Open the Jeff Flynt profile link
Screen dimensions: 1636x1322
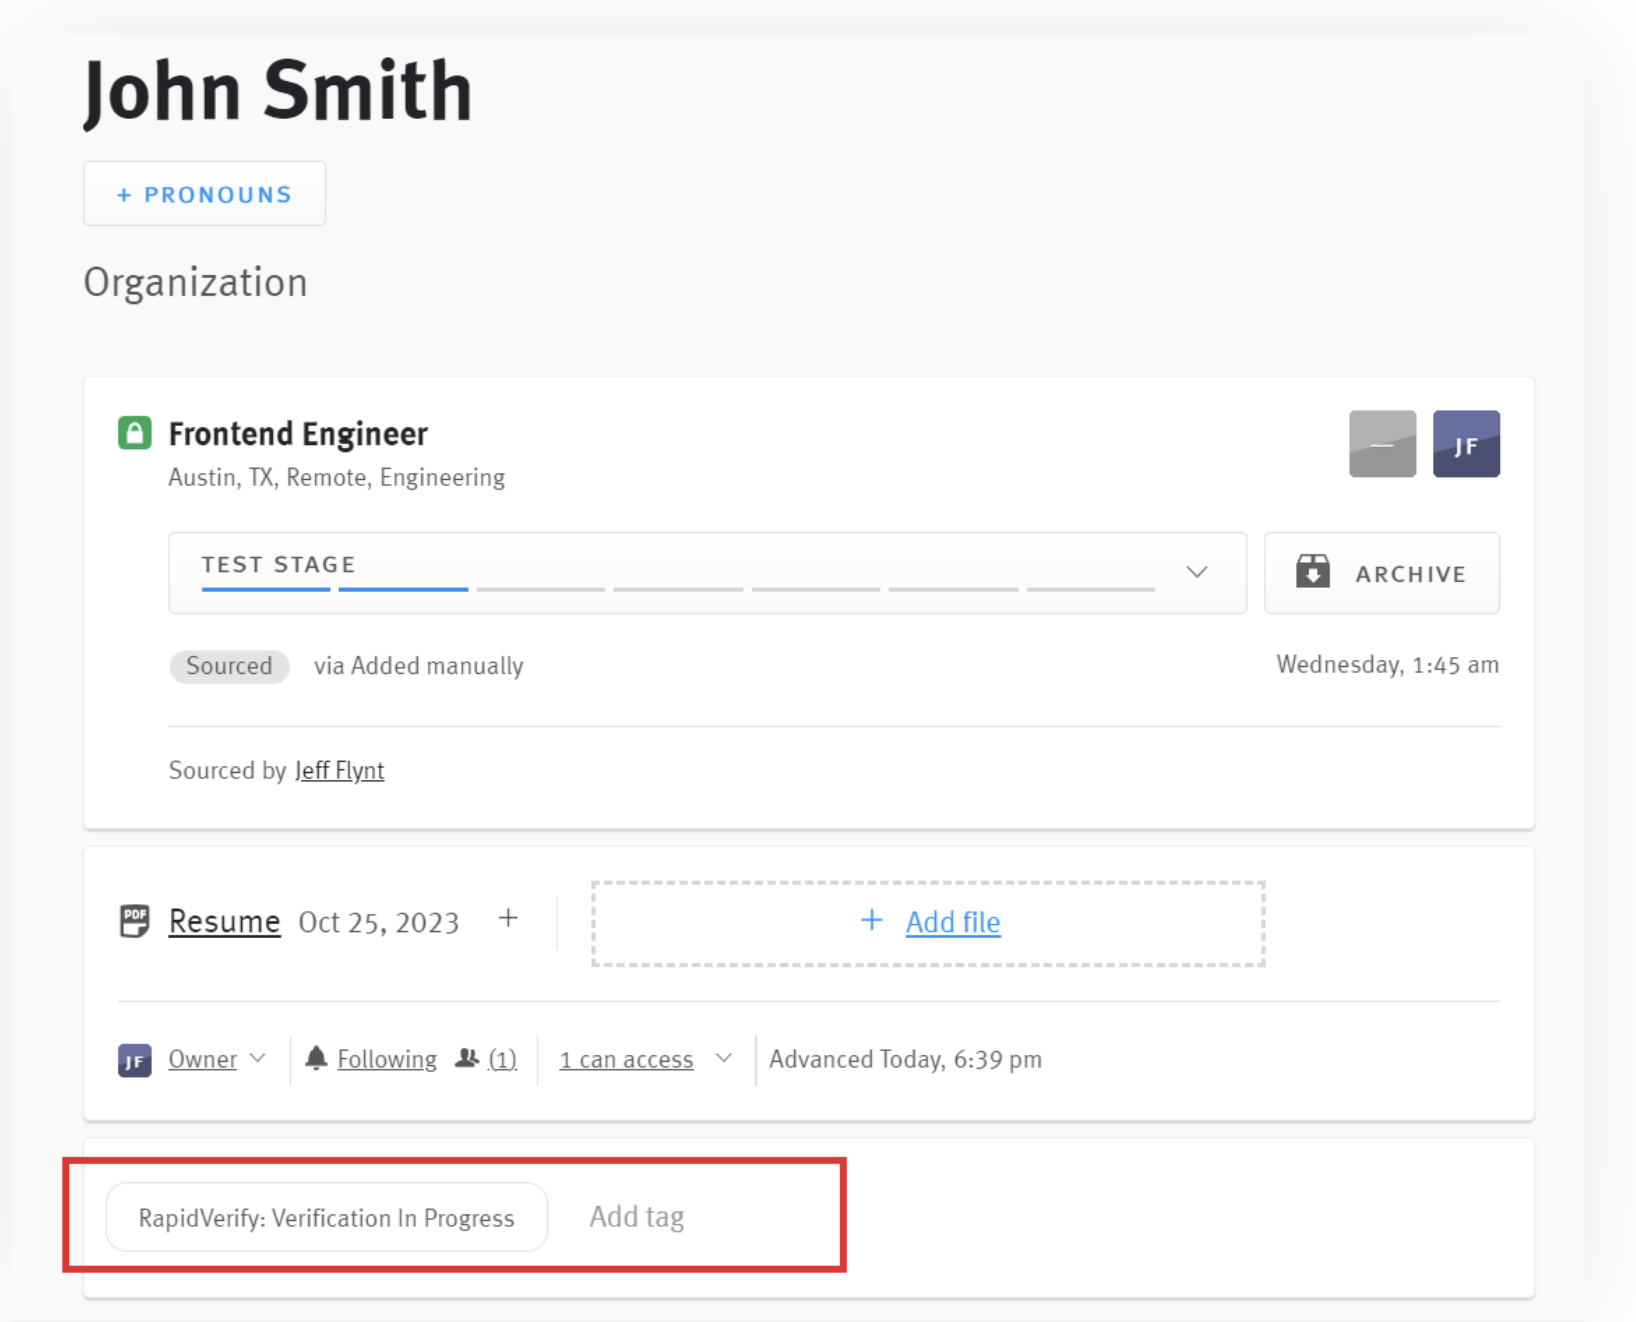click(x=339, y=770)
